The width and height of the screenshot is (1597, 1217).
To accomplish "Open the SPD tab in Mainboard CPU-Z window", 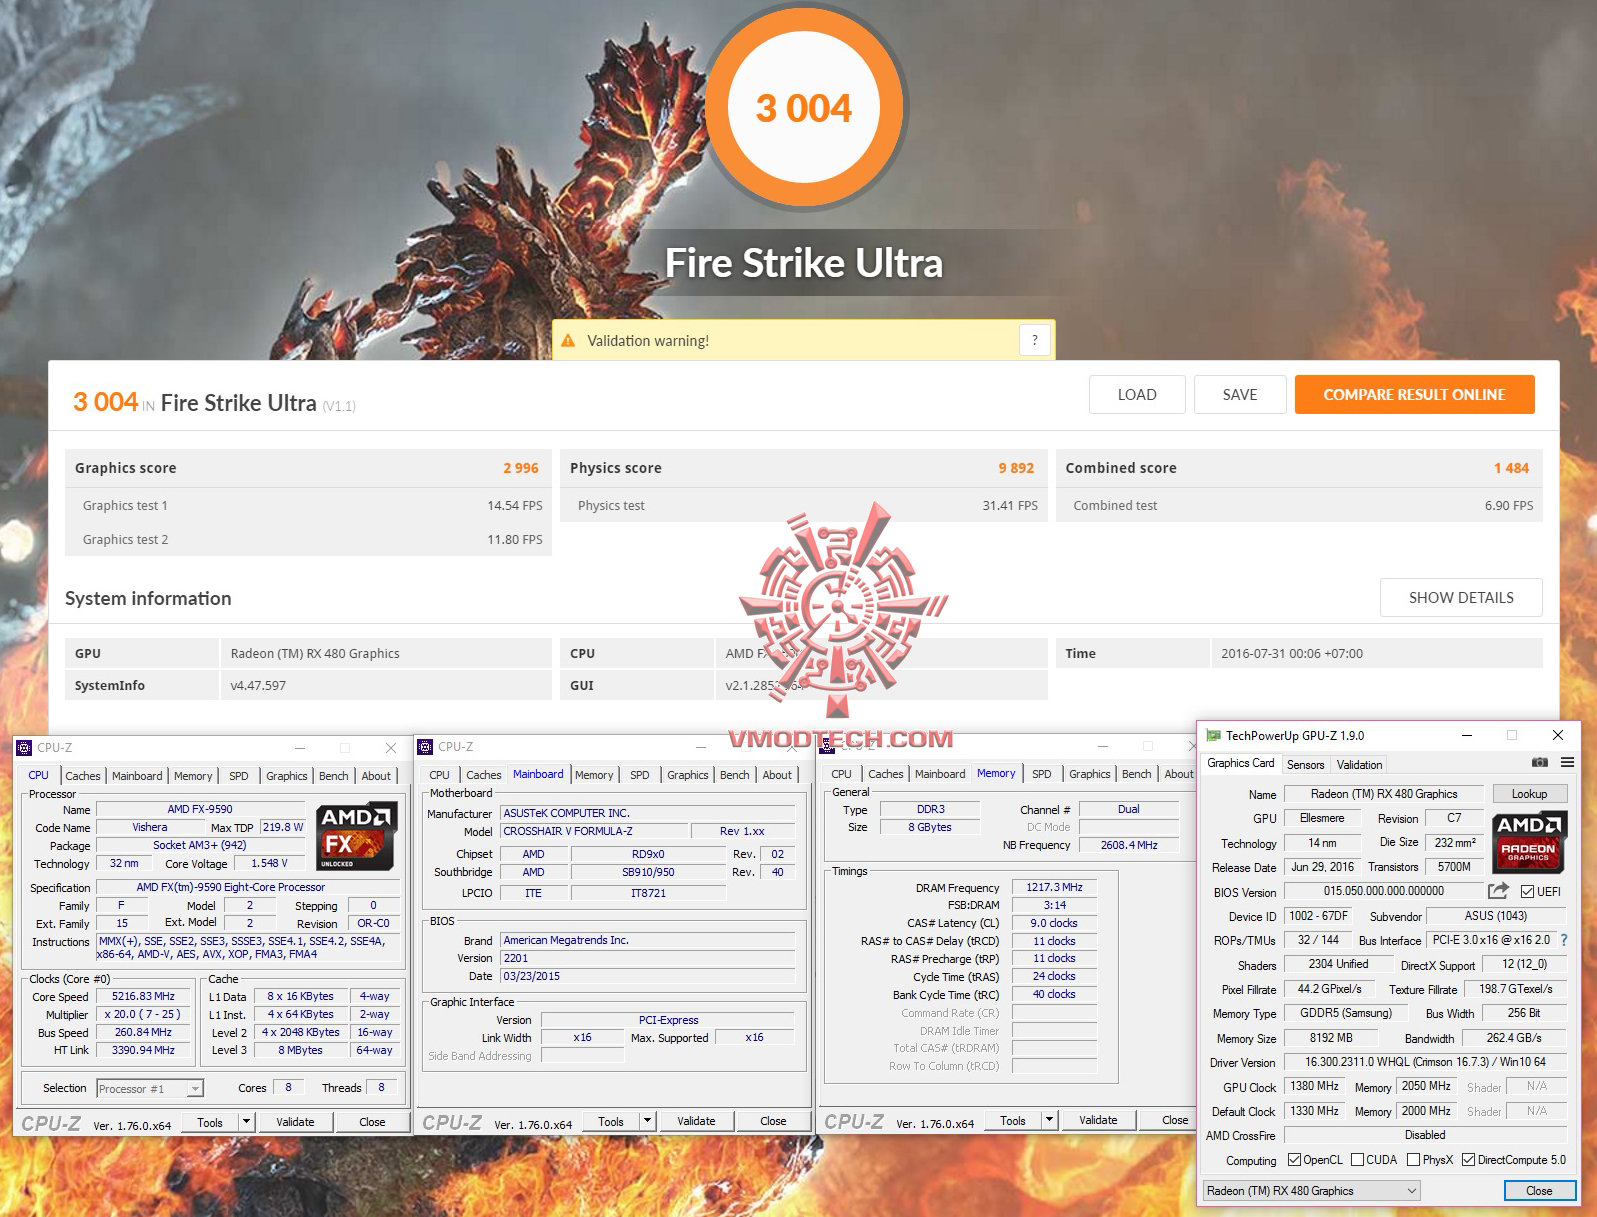I will pyautogui.click(x=640, y=775).
